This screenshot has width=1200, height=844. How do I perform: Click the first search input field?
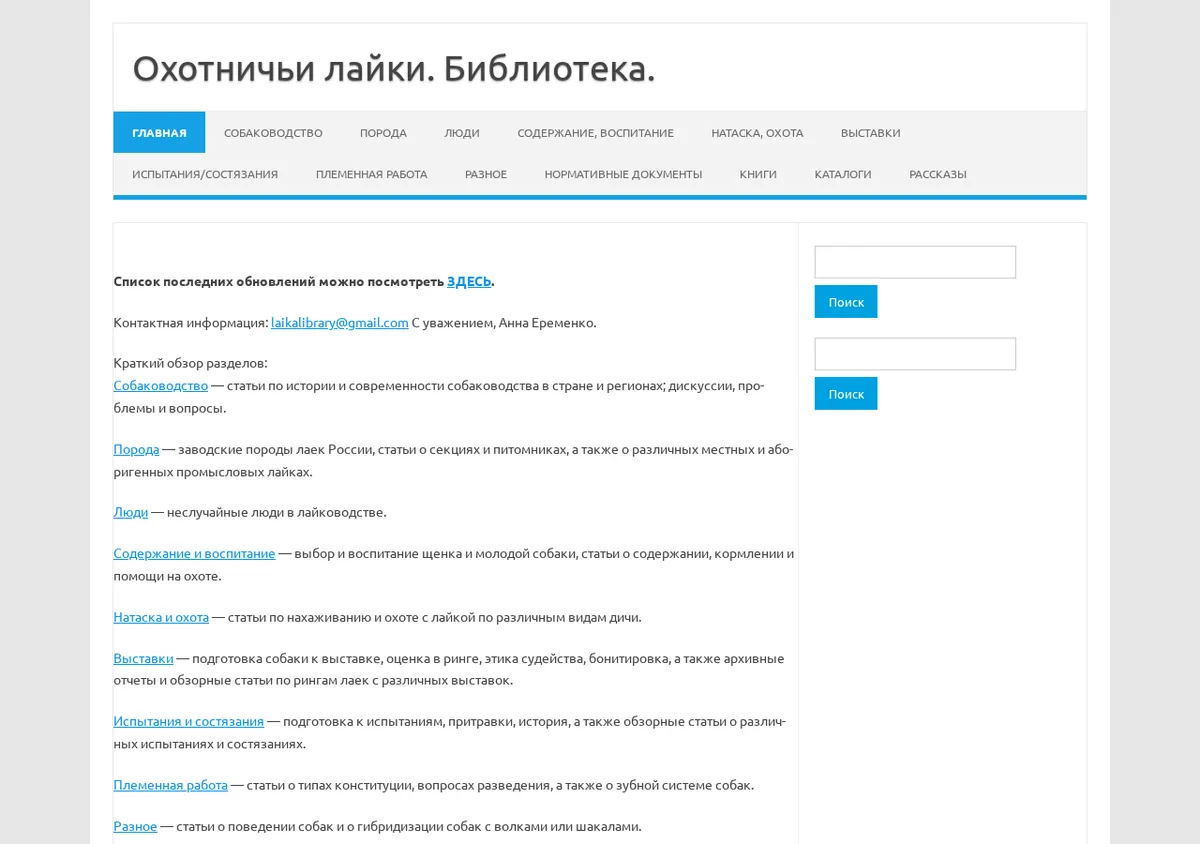coord(915,262)
